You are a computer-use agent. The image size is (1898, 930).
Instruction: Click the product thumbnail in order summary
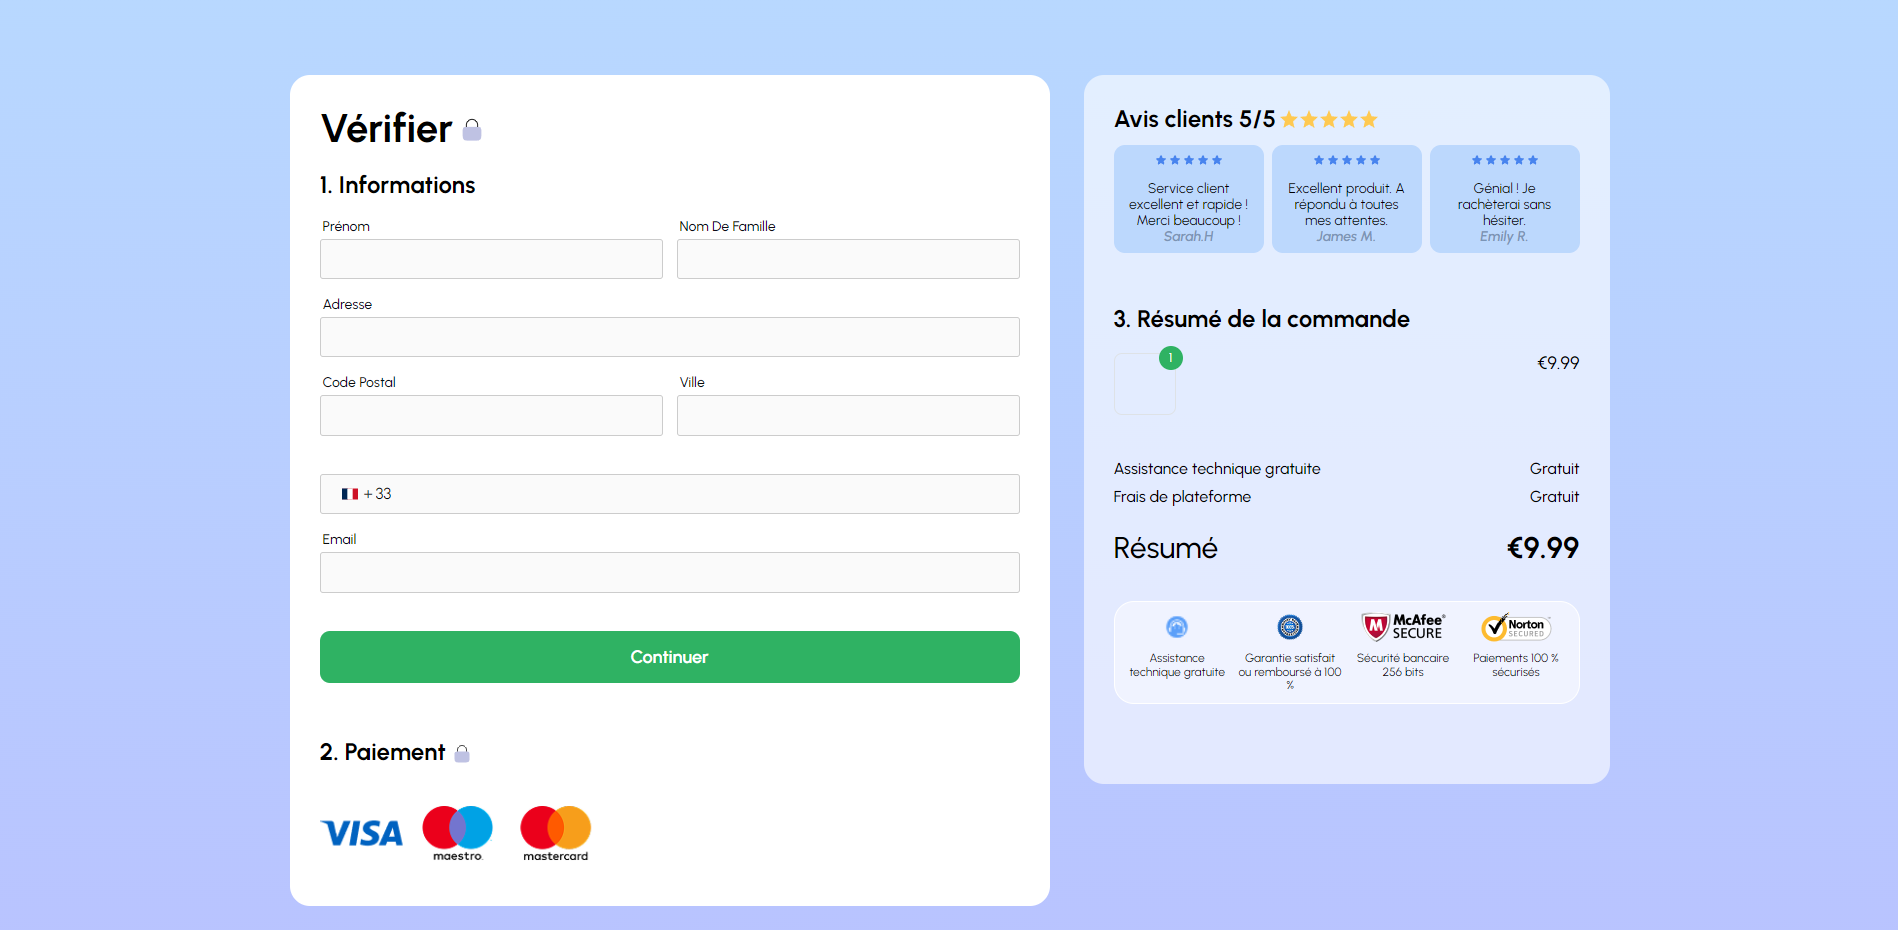click(1145, 384)
